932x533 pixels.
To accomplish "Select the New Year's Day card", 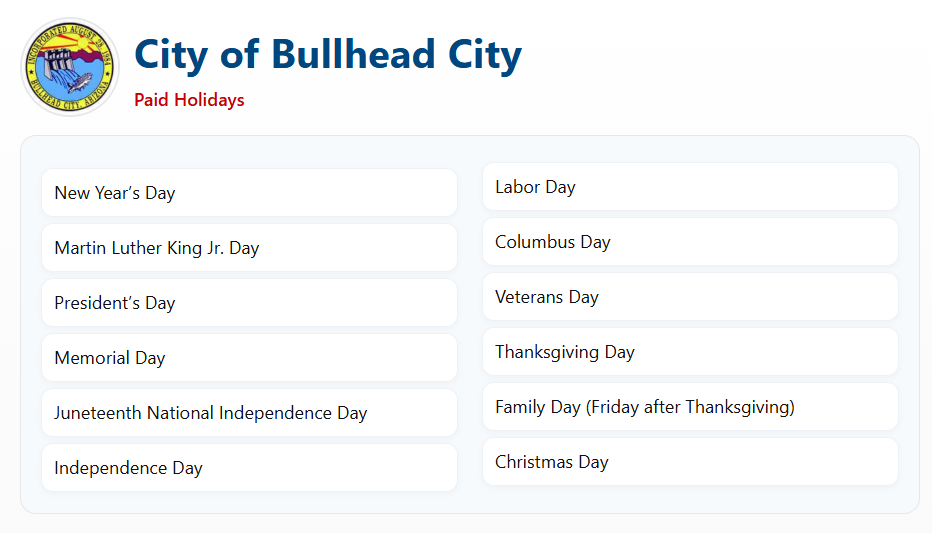I will pyautogui.click(x=250, y=193).
